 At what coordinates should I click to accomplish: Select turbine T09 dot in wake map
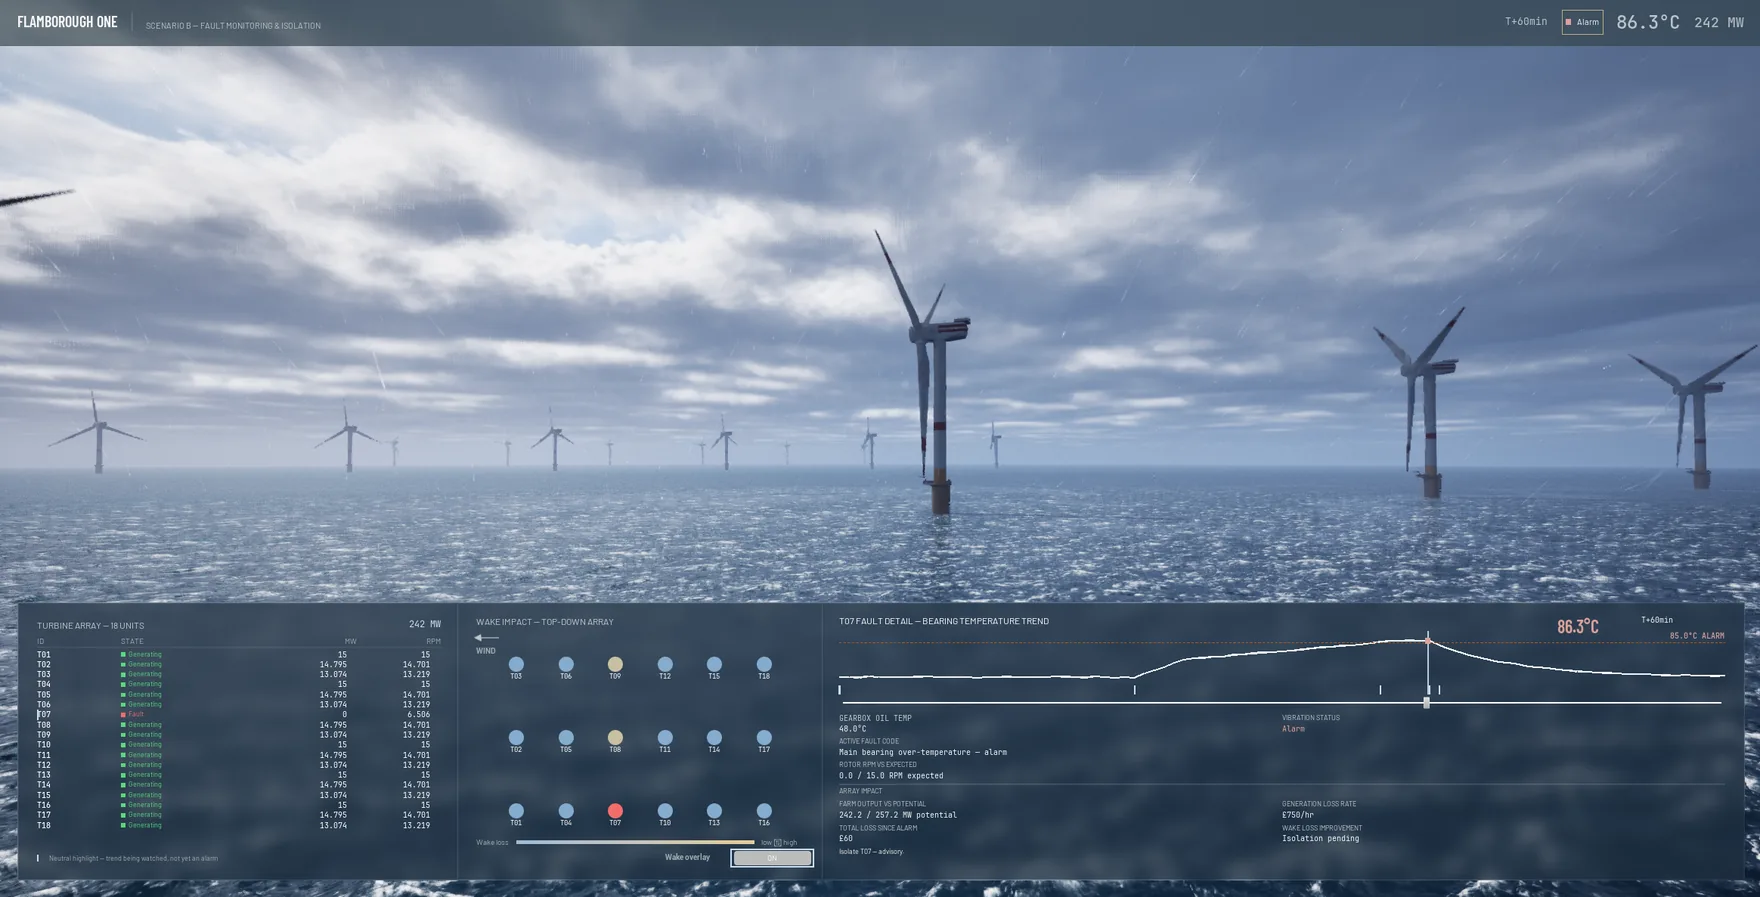pyautogui.click(x=615, y=664)
